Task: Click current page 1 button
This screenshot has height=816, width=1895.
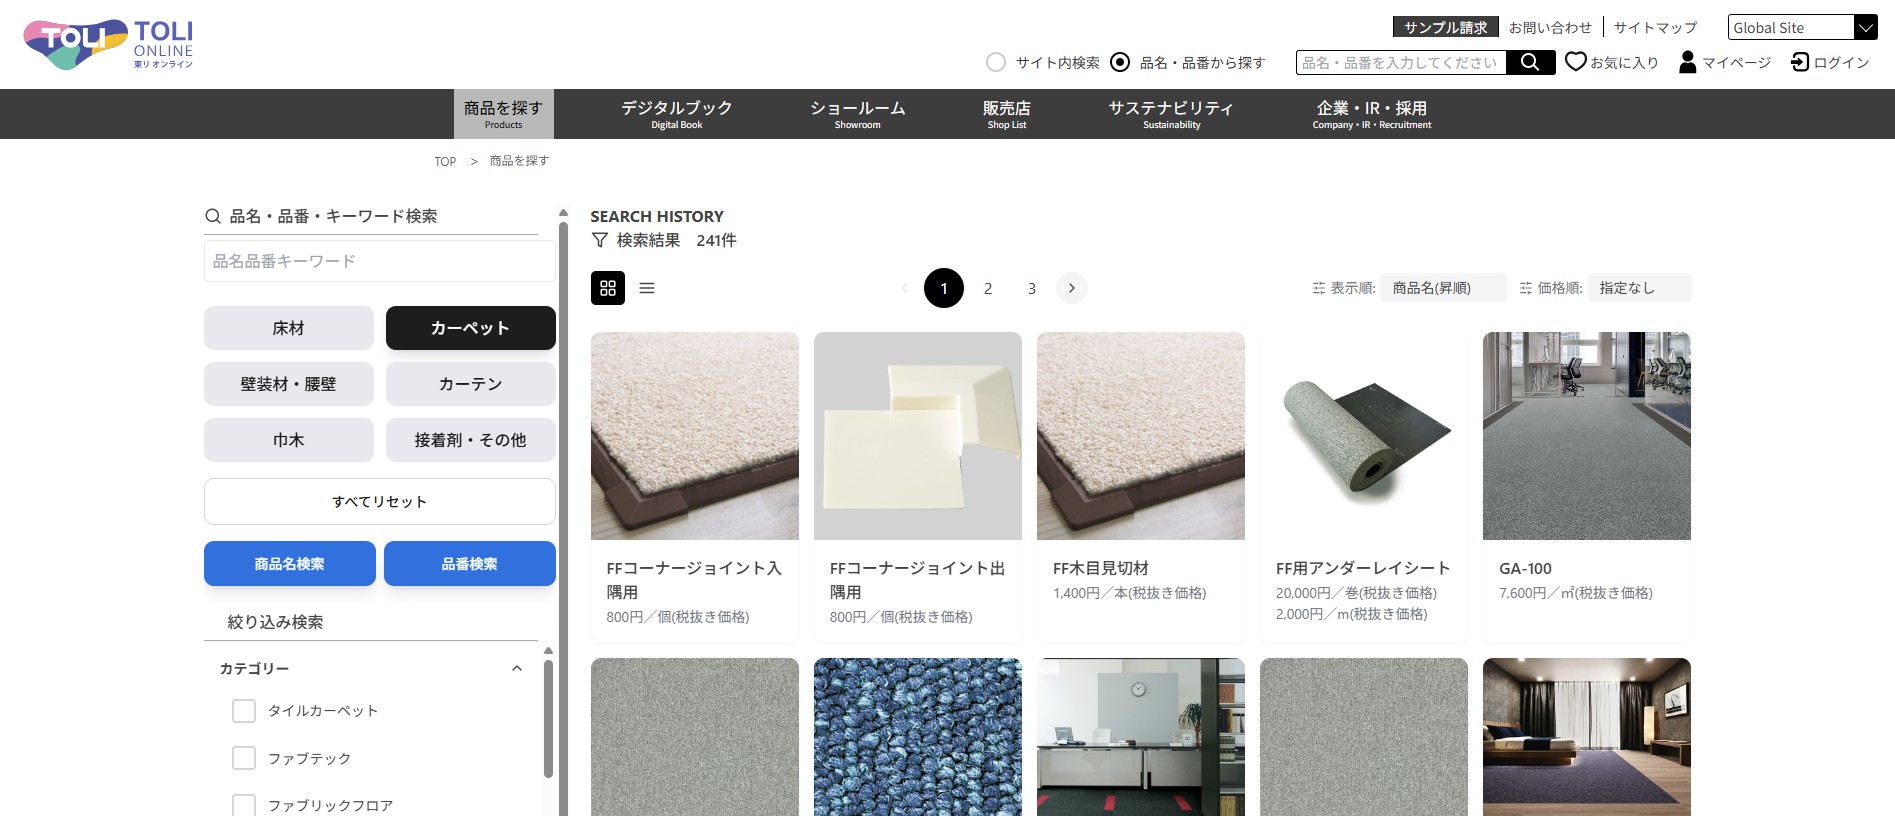Action: coord(944,288)
